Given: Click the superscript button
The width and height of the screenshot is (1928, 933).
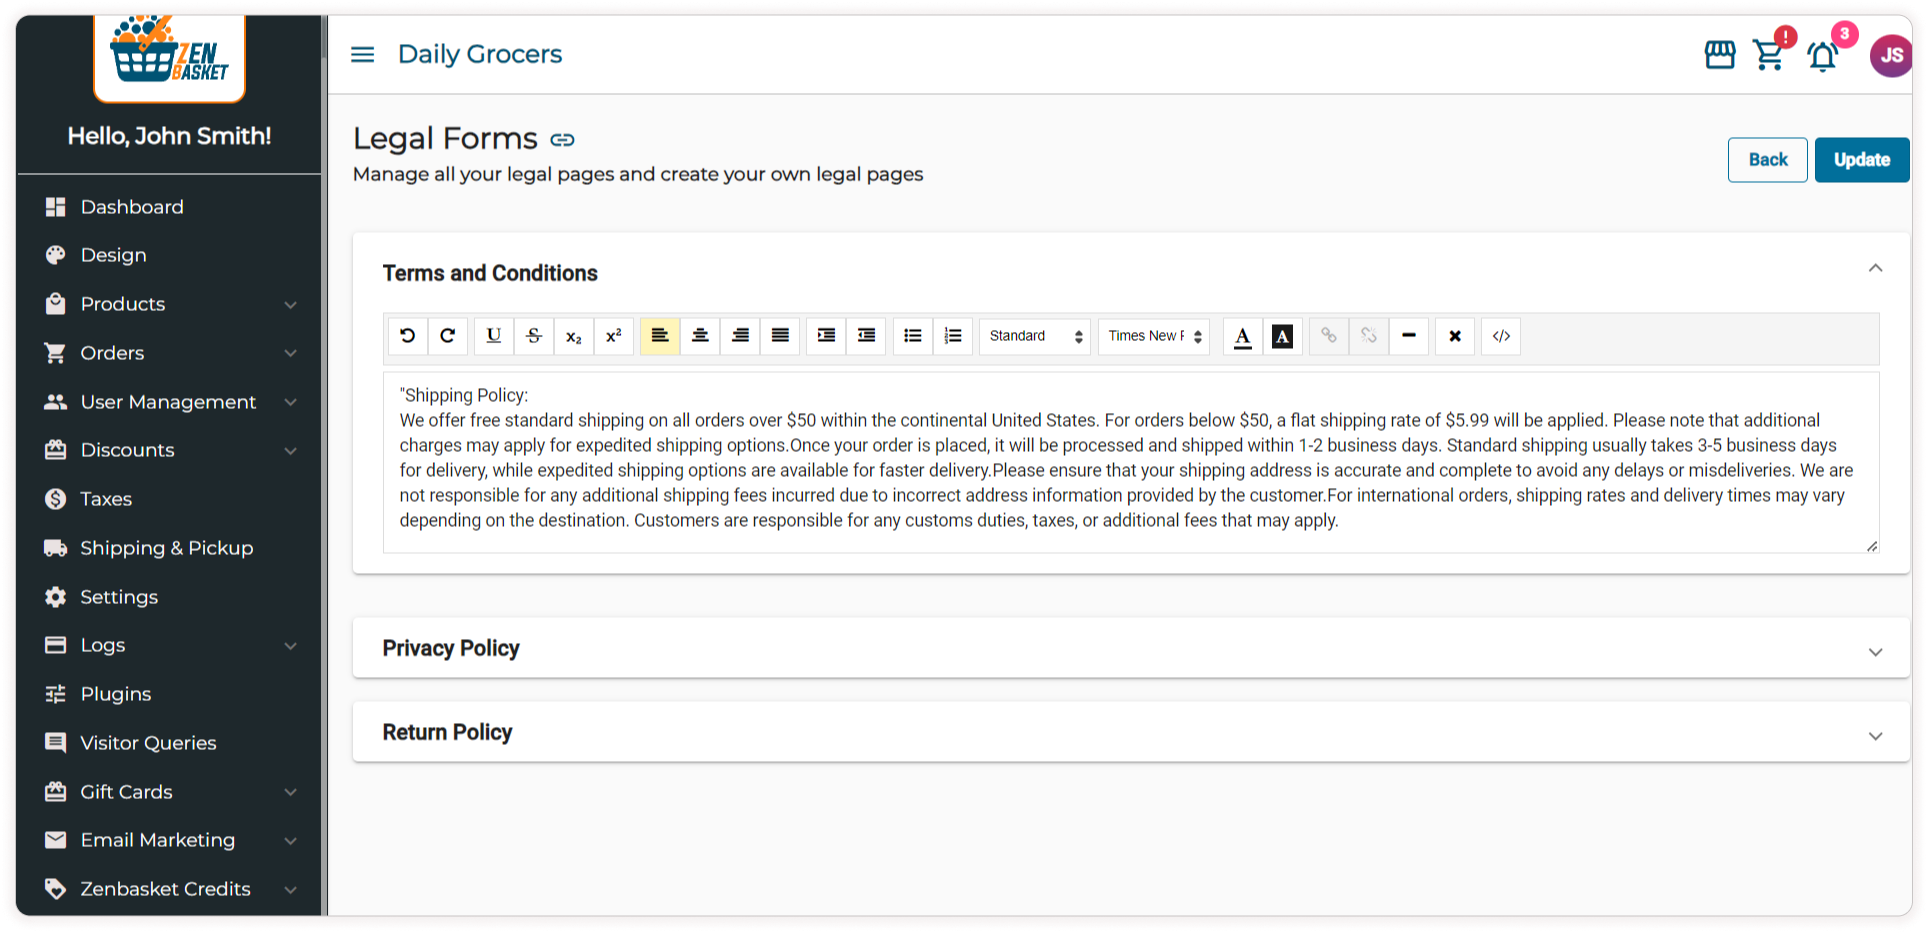Looking at the screenshot, I should 614,336.
